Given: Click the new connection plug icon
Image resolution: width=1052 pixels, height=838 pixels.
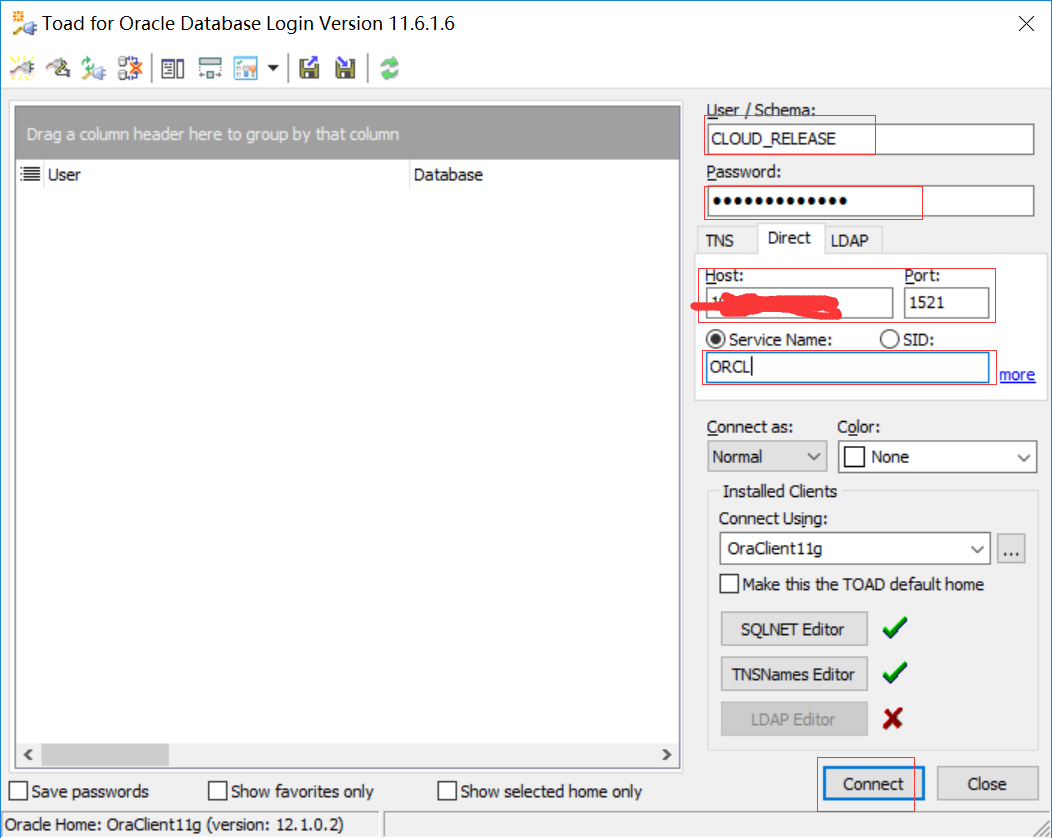Looking at the screenshot, I should pos(22,68).
